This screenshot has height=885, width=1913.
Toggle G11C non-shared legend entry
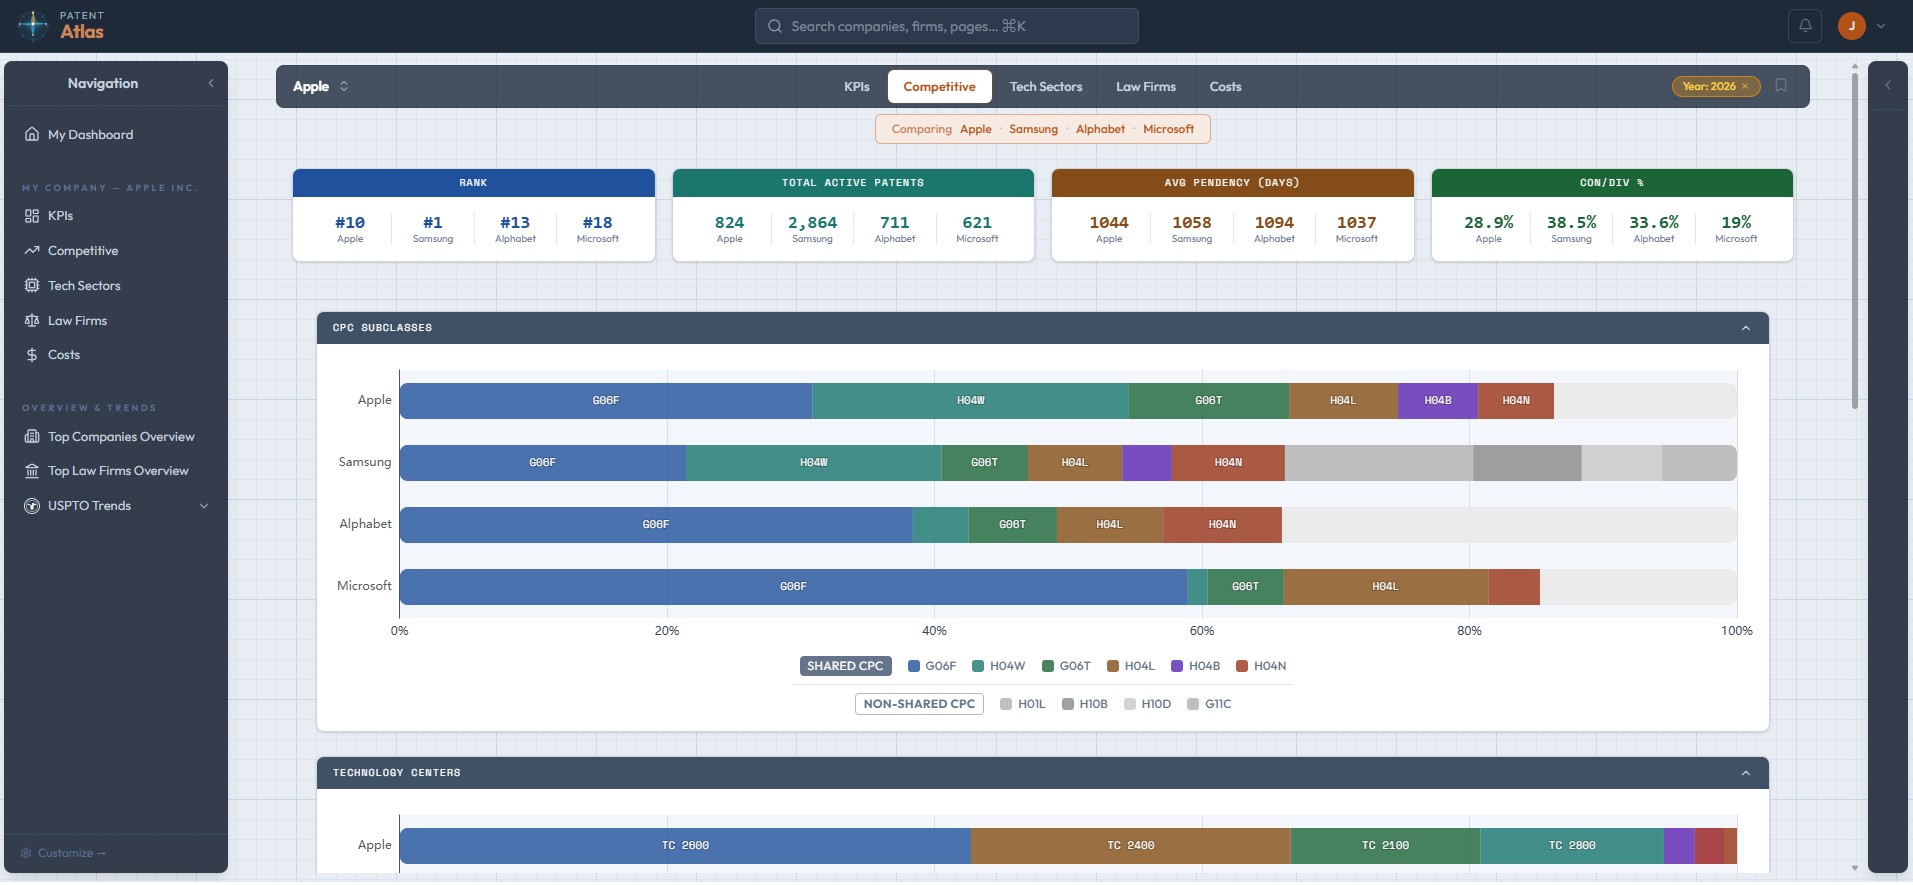tap(1209, 704)
